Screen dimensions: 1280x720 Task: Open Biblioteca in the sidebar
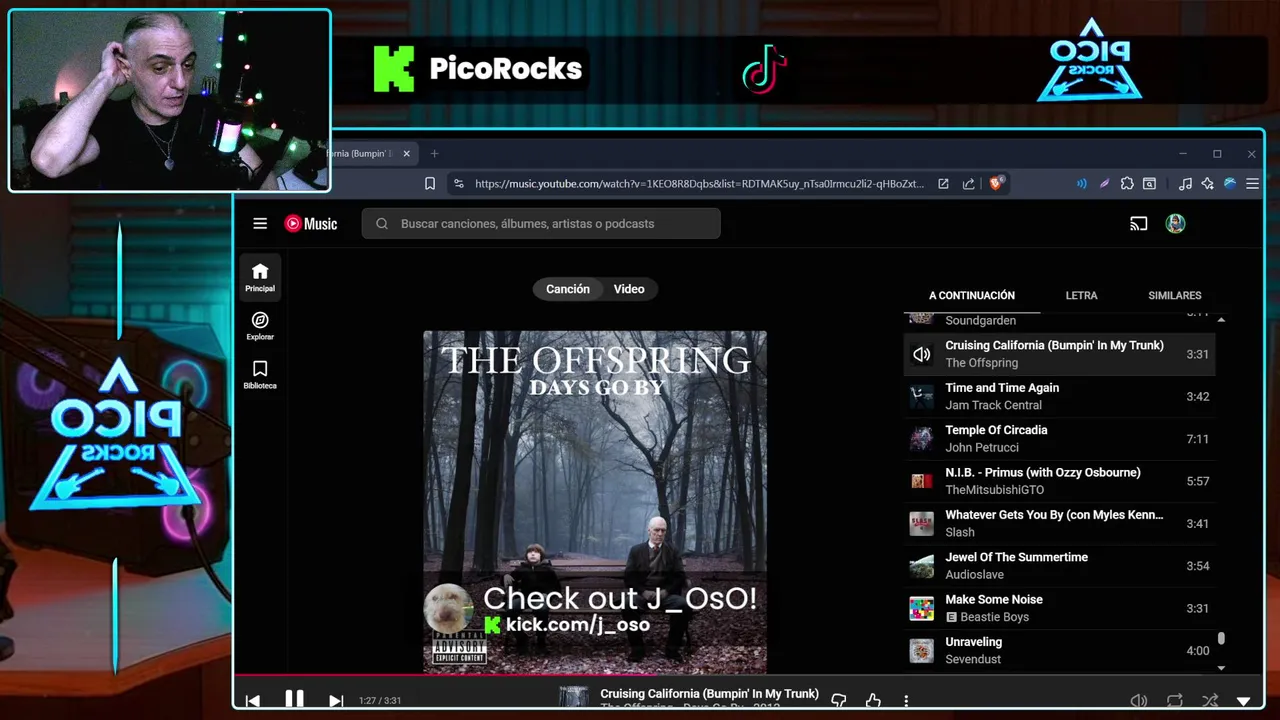260,375
